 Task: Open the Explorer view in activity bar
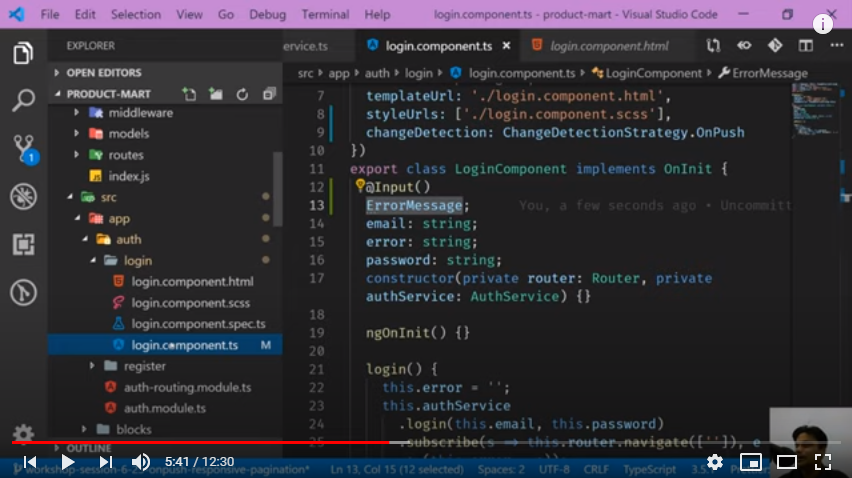[23, 54]
